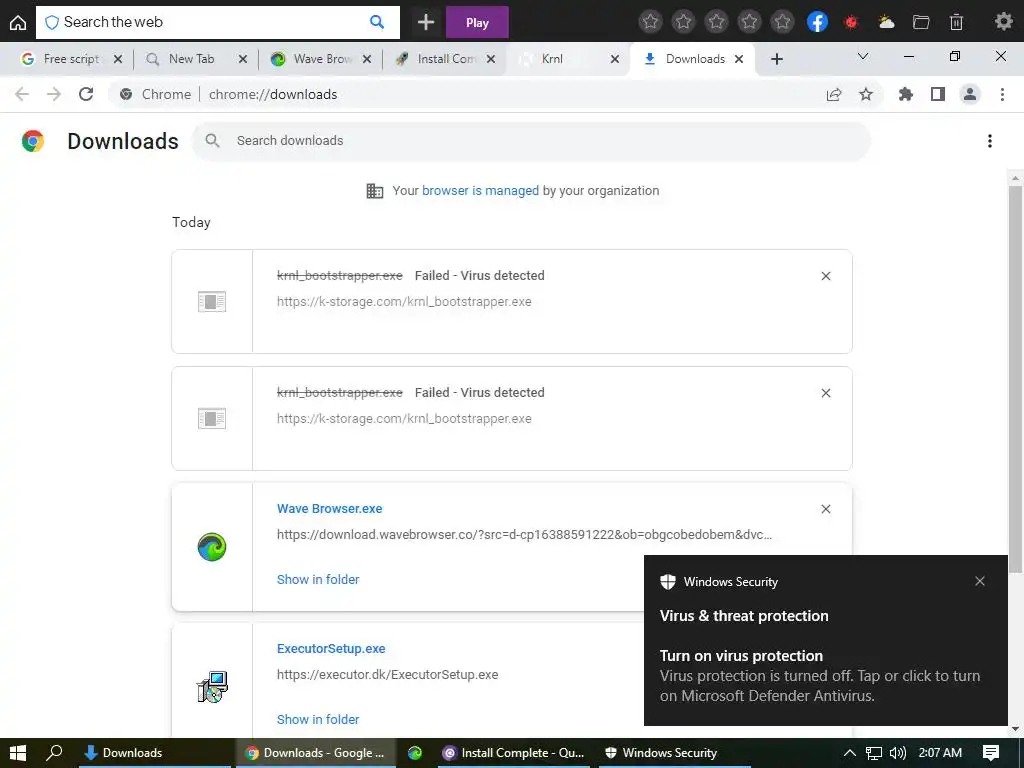Open the Windows Start menu
The height and width of the screenshot is (768, 1024).
coord(18,753)
